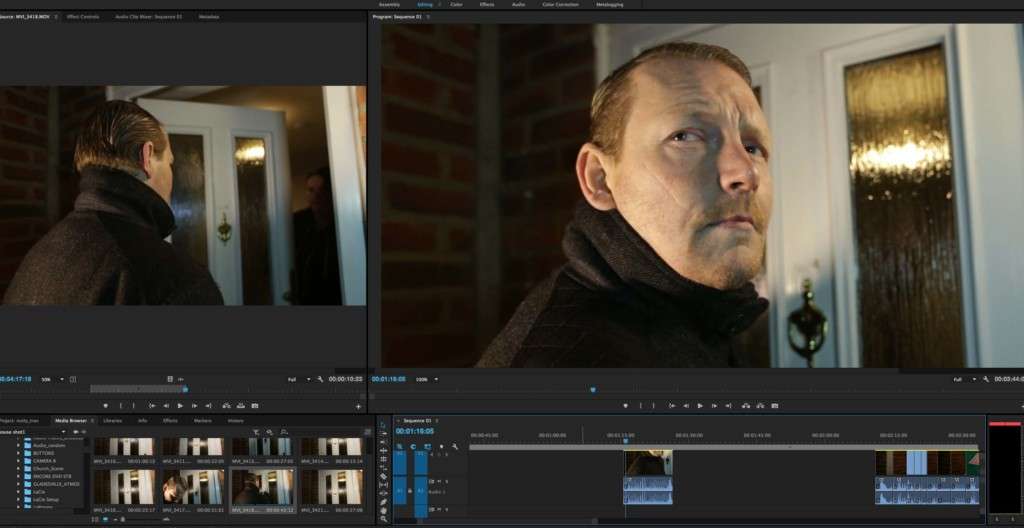The image size is (1024, 528).
Task: Select the Rolling Edit tool
Action: coord(383,459)
